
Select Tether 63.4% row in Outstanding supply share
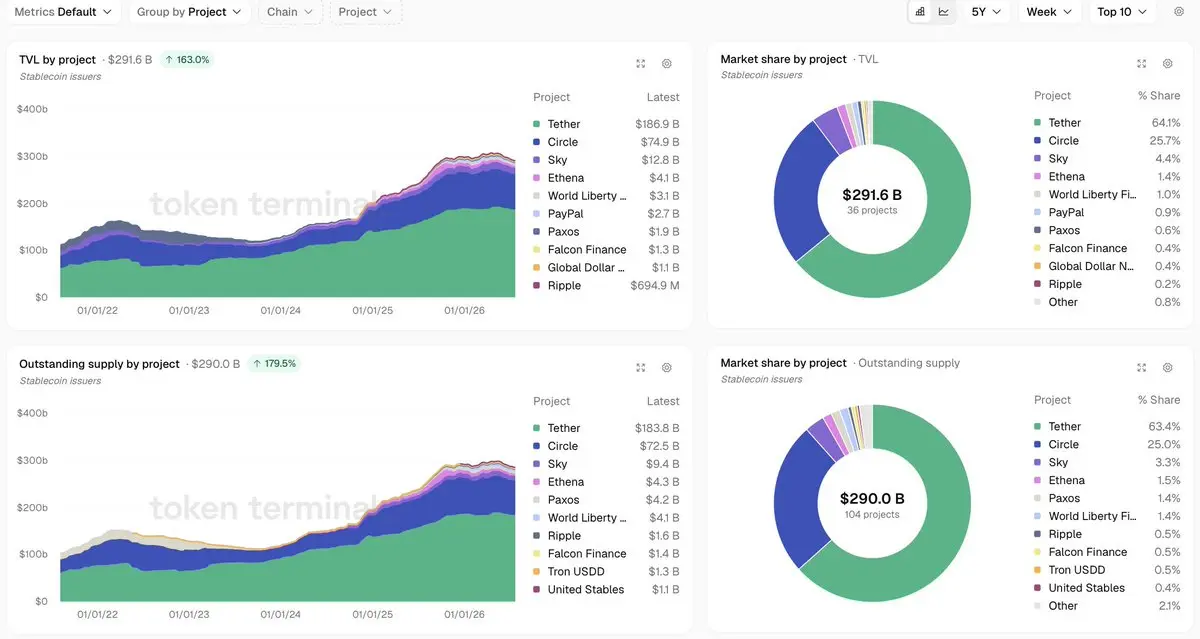(x=1107, y=427)
